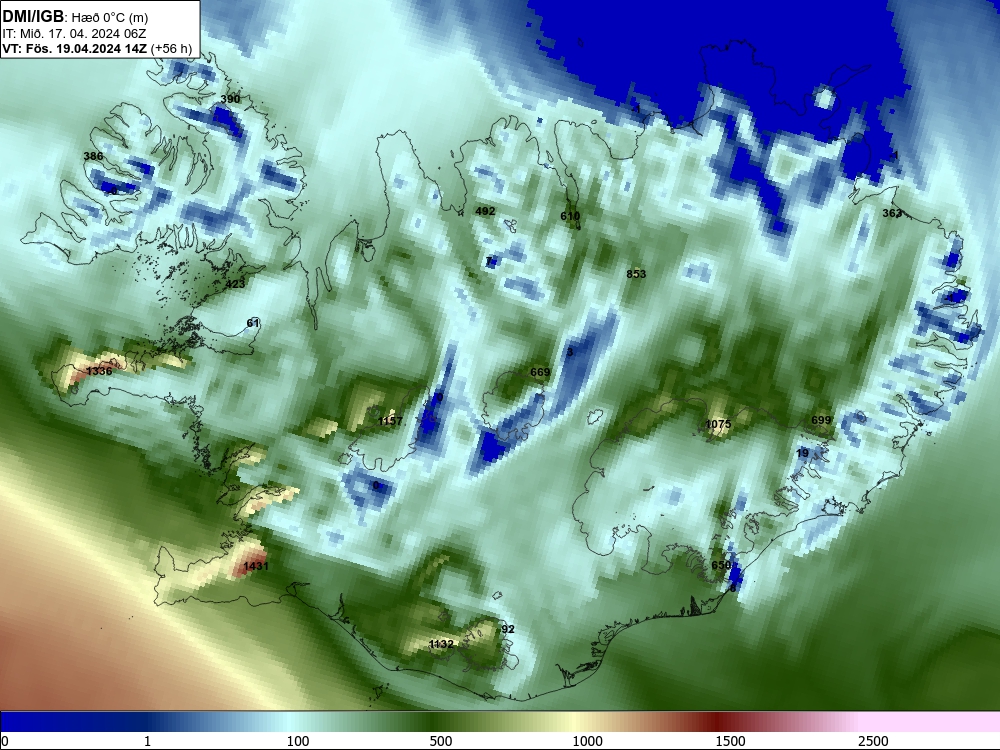Click the map value 492

point(485,211)
